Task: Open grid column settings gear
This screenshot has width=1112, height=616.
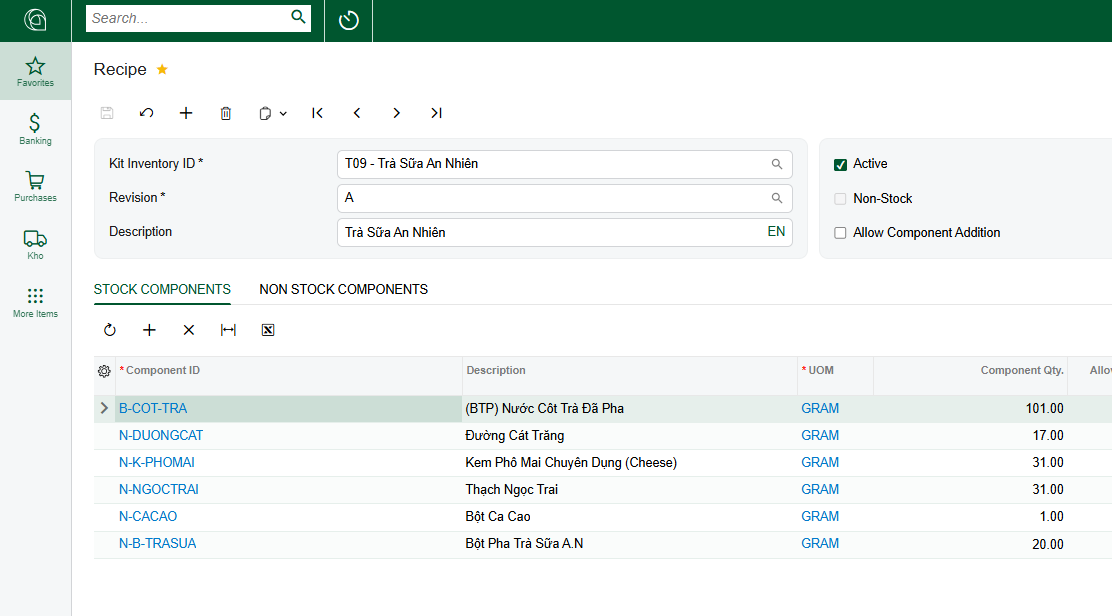Action: 104,371
